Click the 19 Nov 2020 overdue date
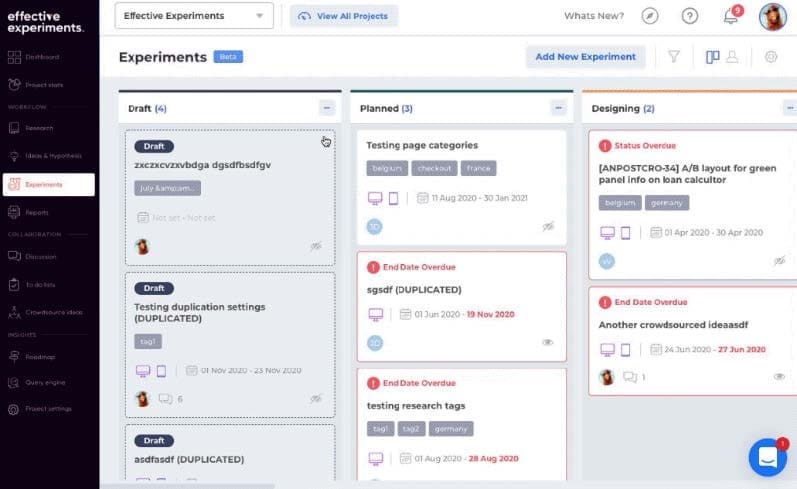This screenshot has width=797, height=489. coord(491,314)
